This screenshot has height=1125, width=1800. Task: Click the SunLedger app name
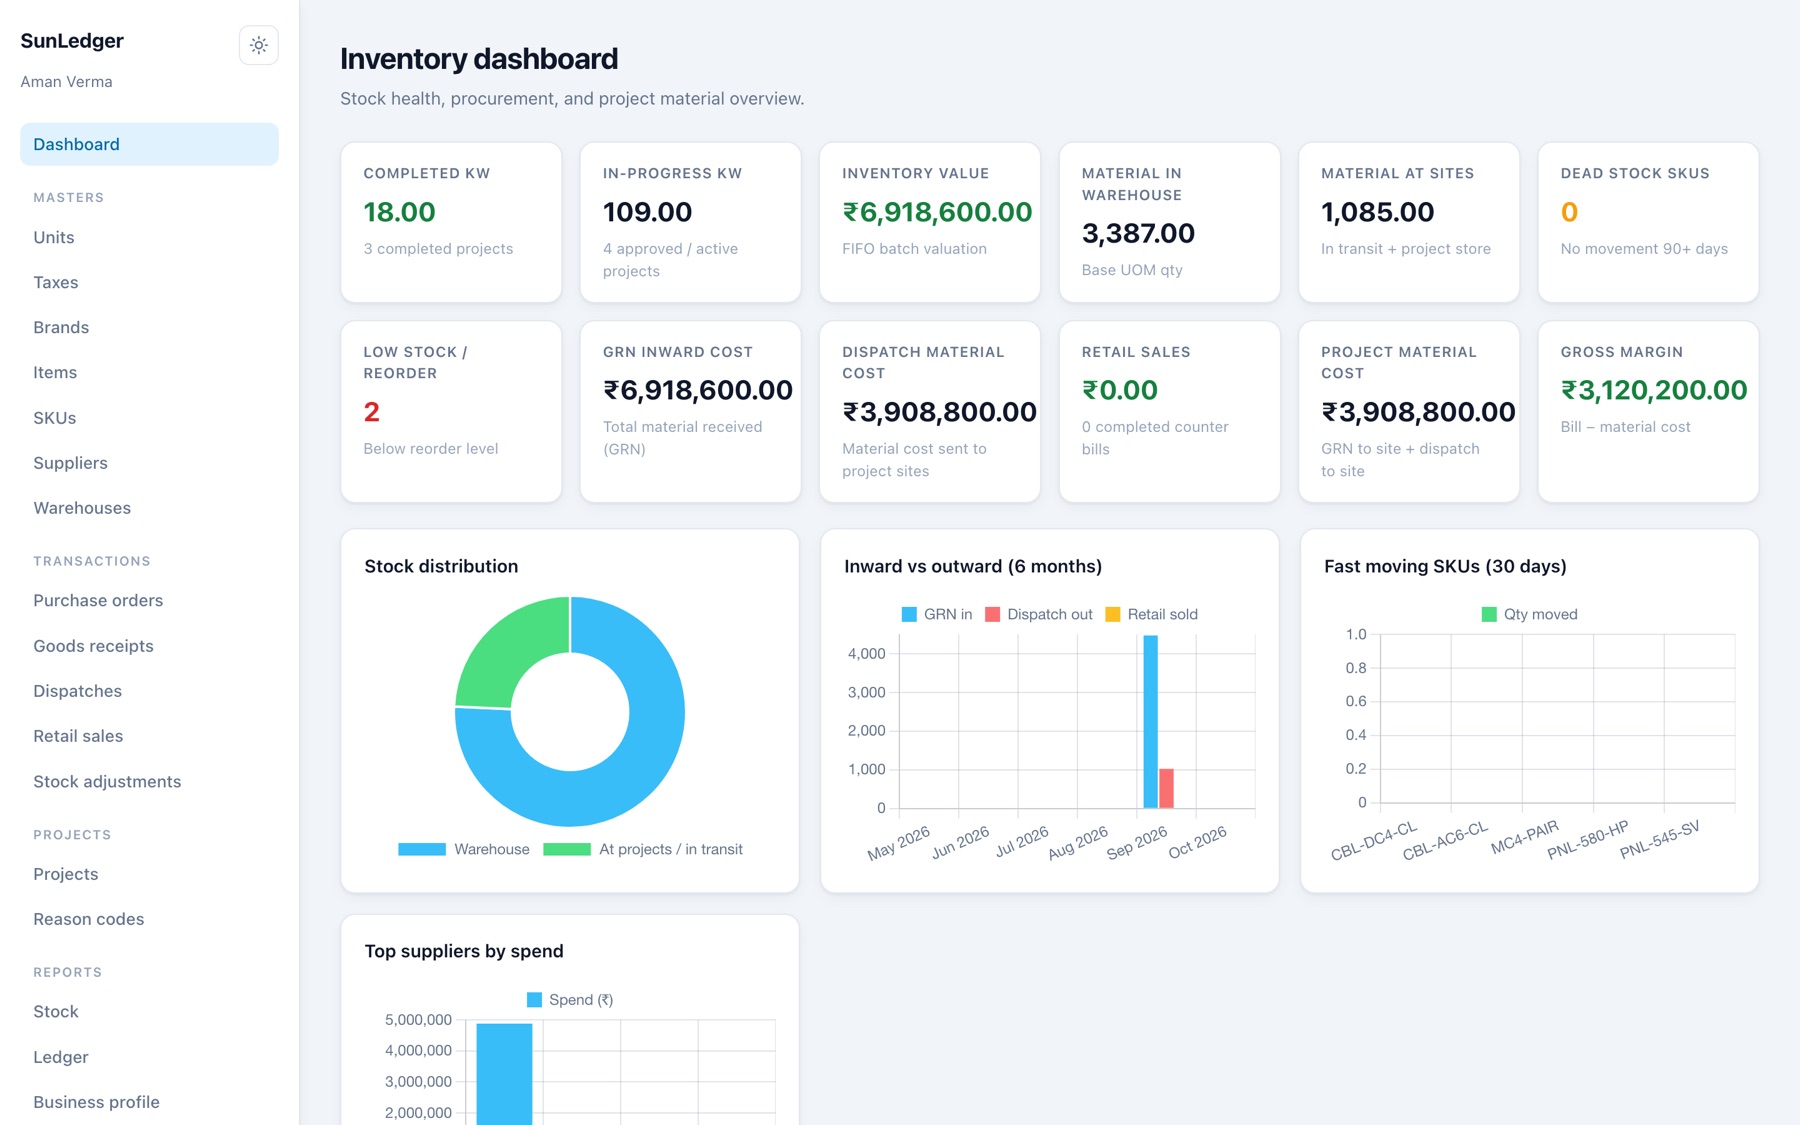pyautogui.click(x=72, y=41)
